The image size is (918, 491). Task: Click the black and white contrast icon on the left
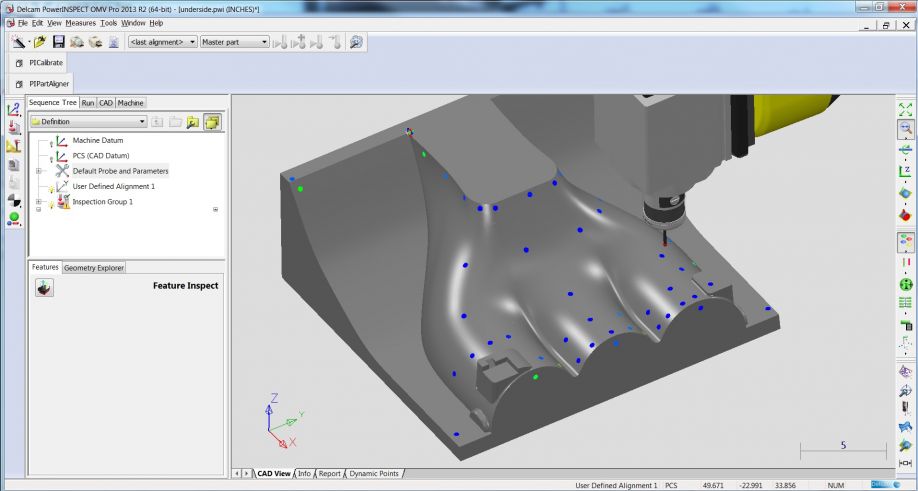[x=13, y=201]
